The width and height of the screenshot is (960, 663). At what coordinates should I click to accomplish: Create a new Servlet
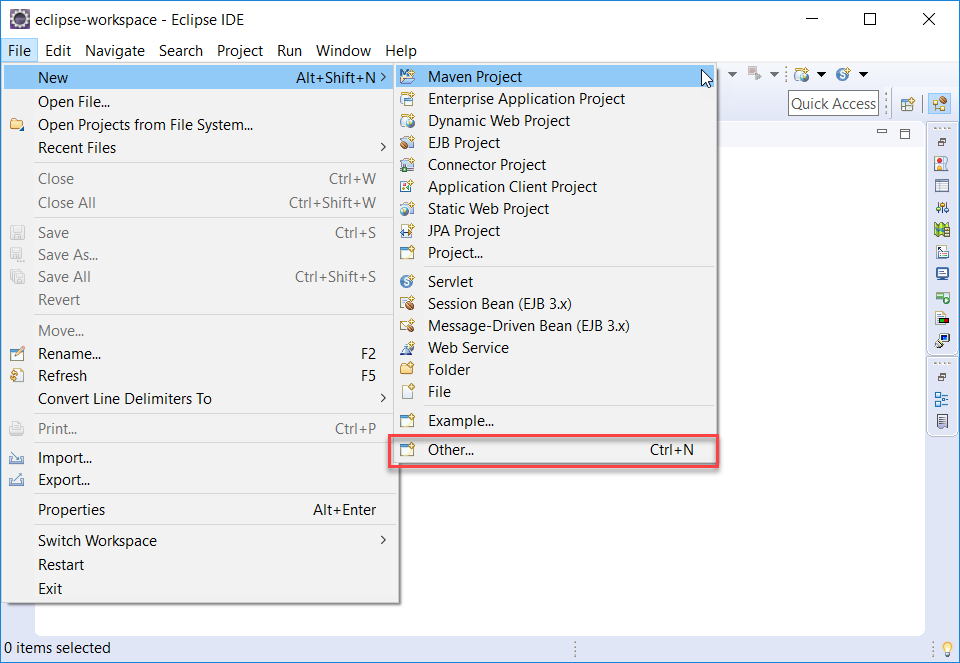tap(555, 282)
